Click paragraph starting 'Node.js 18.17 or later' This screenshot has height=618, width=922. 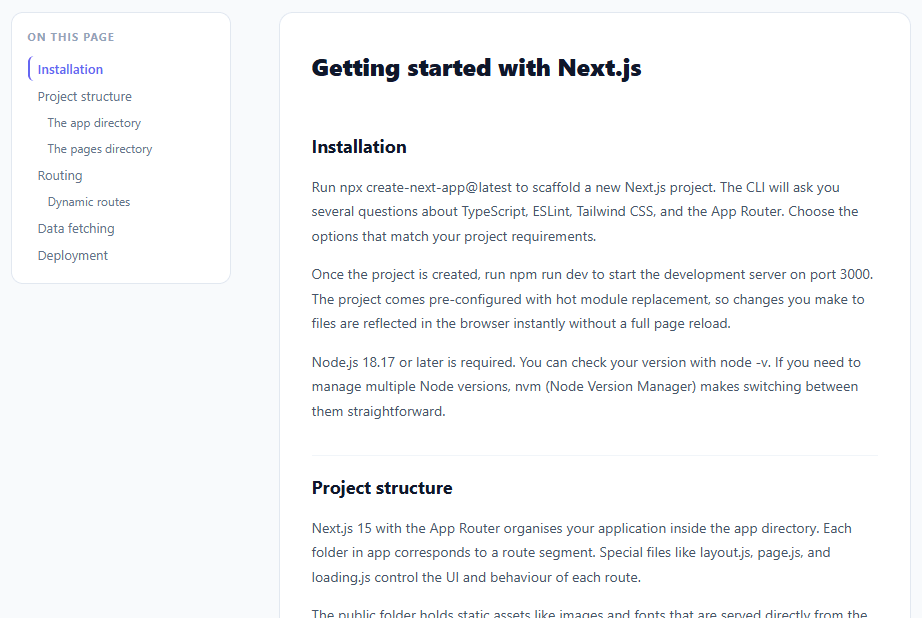(x=594, y=386)
